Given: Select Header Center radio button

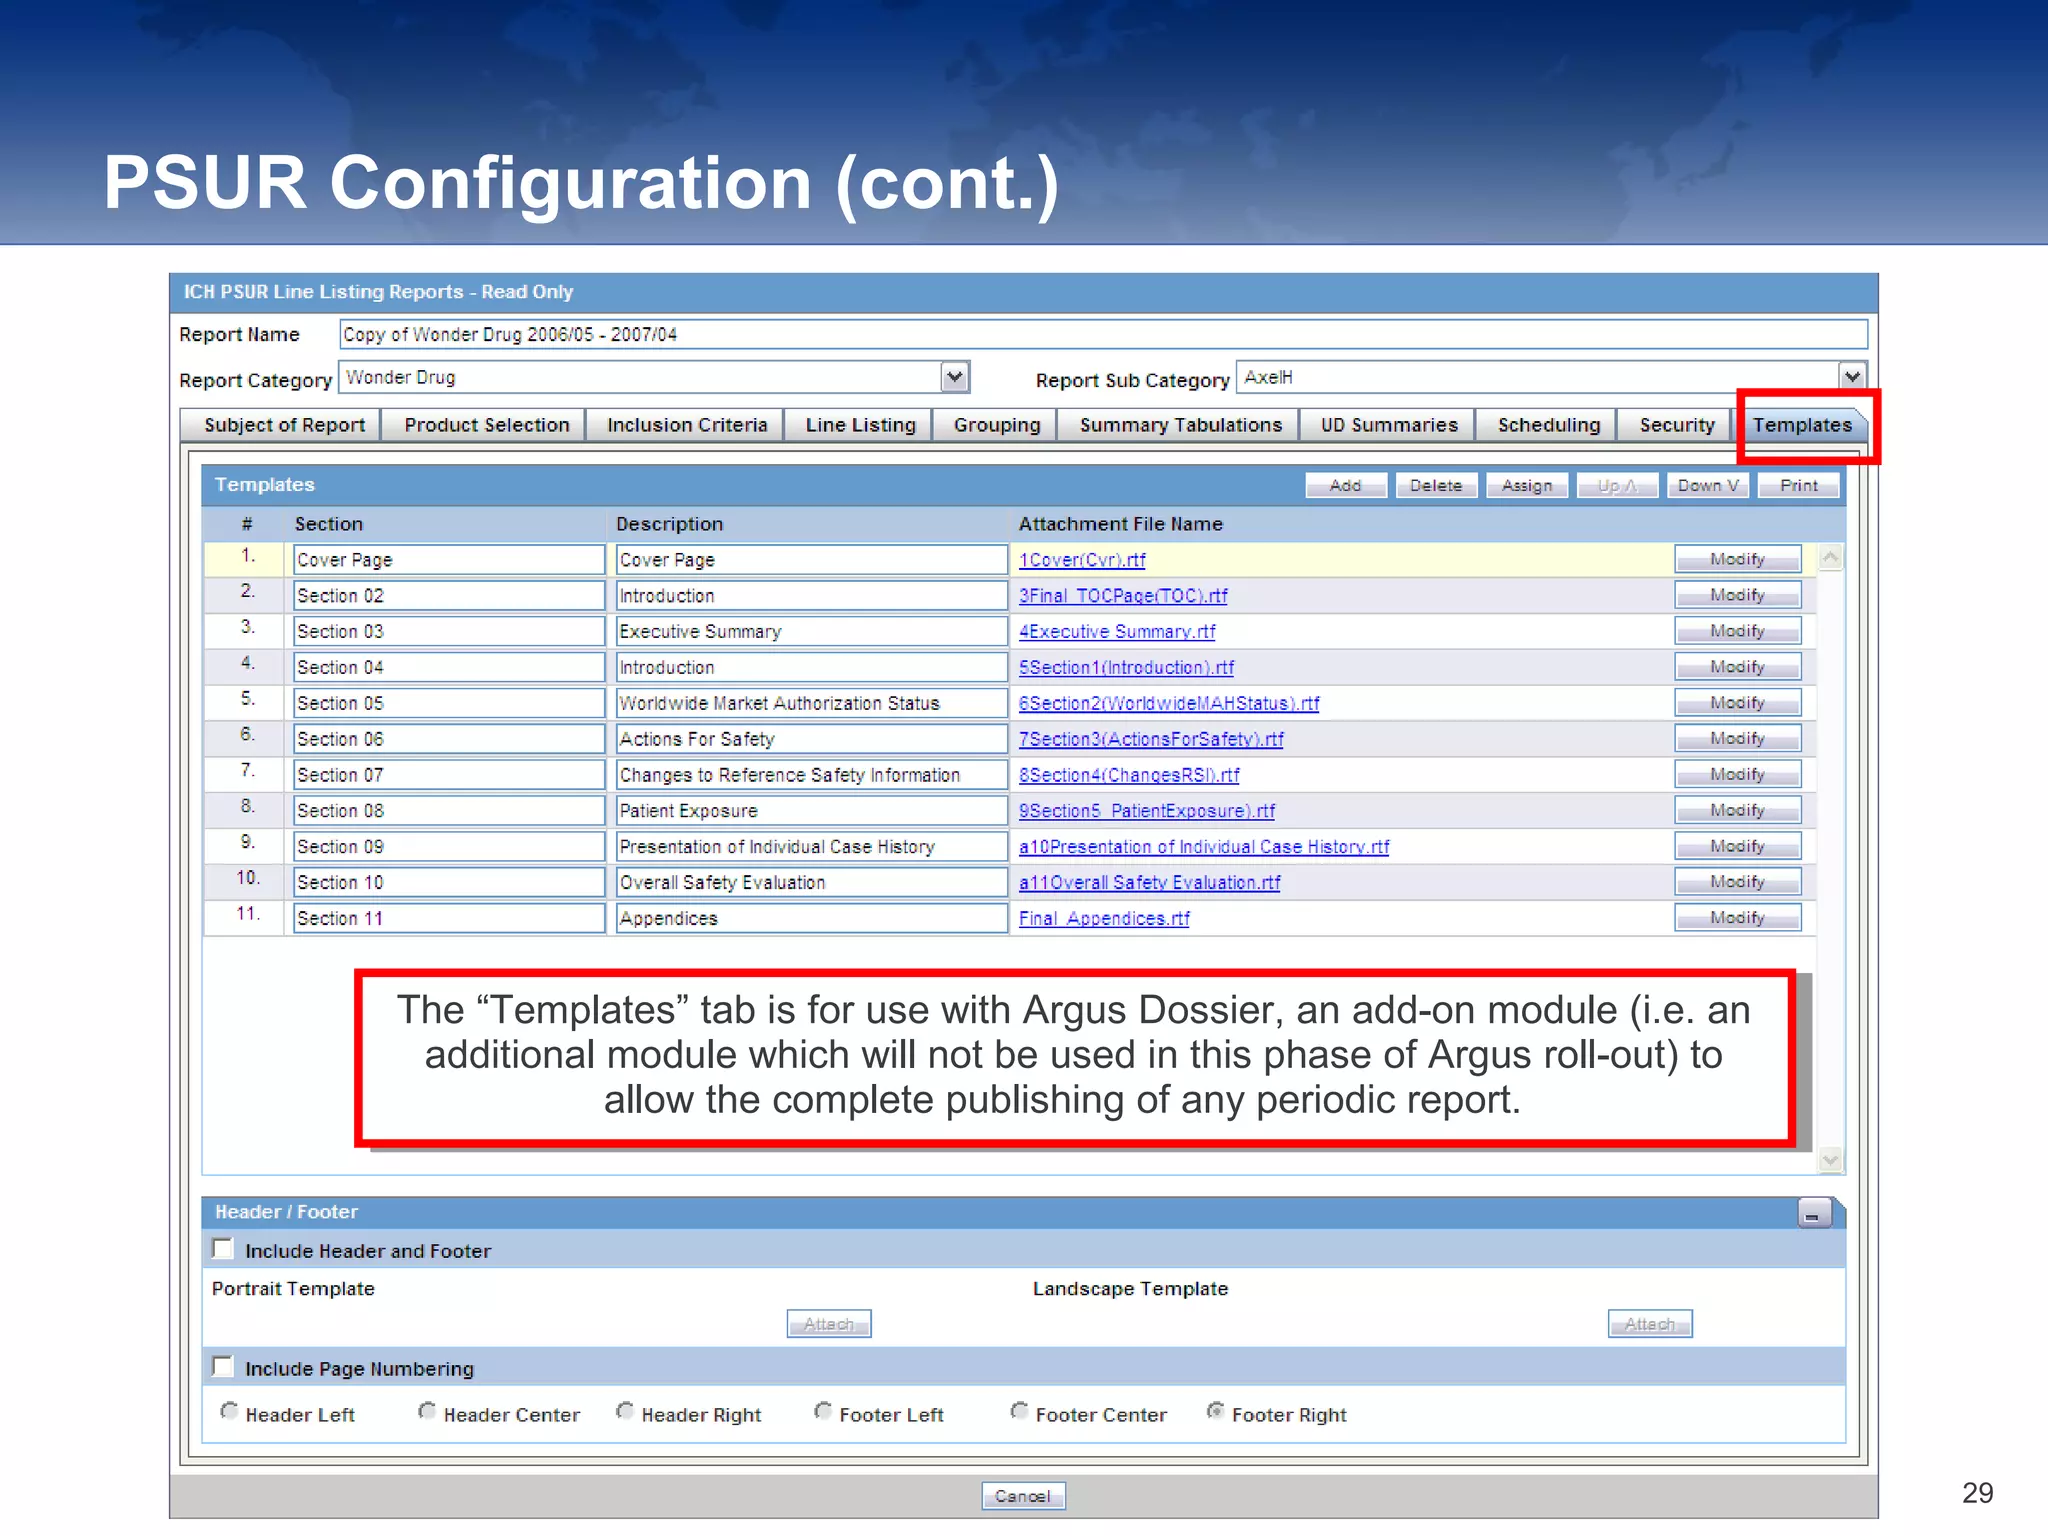Looking at the screenshot, I should 427,1411.
